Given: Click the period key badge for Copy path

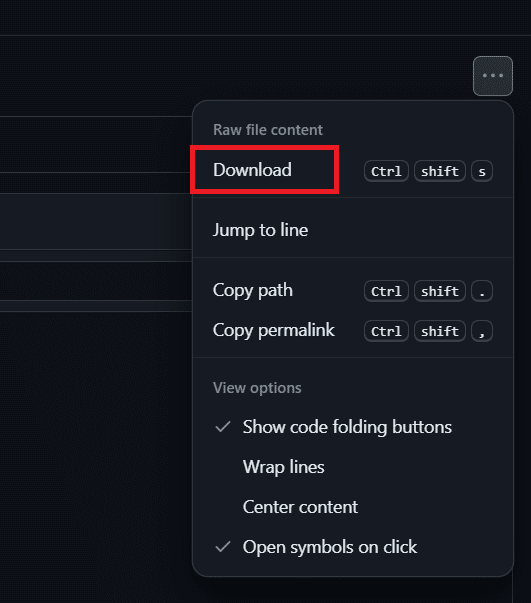Looking at the screenshot, I should tap(482, 291).
